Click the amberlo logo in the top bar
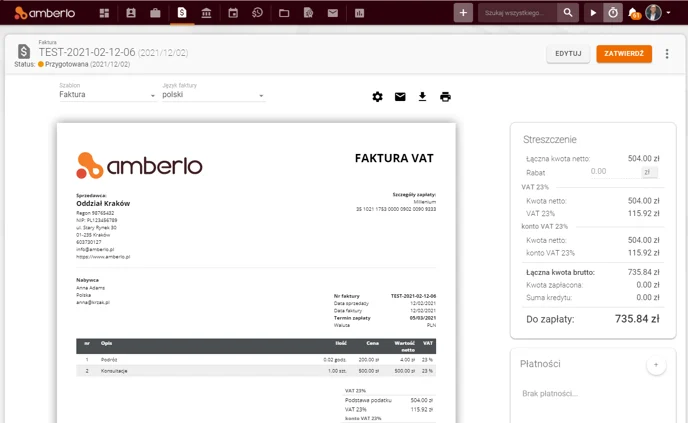Screen dimensions: 688x423 pos(45,13)
